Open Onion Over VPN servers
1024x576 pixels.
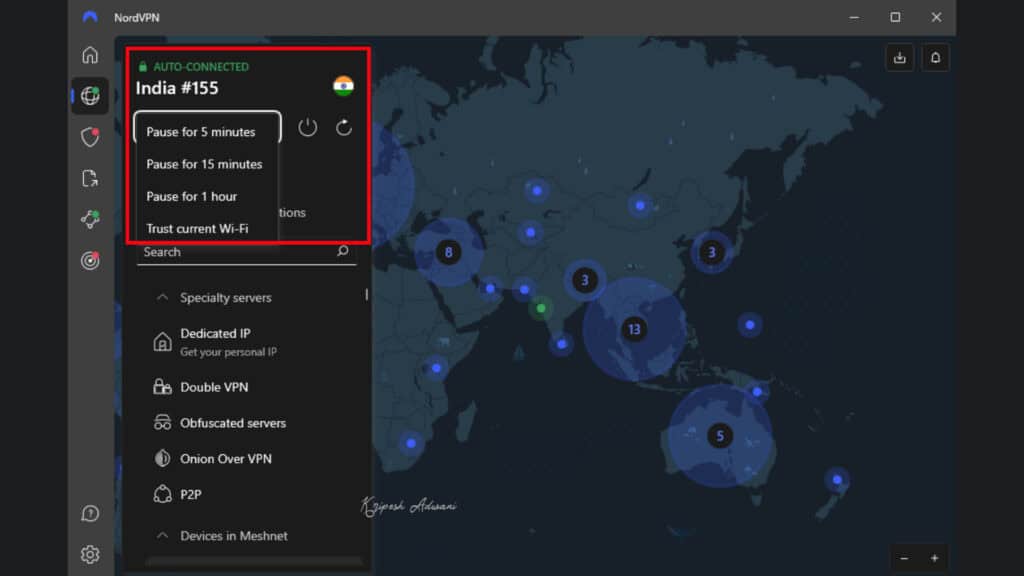click(x=225, y=458)
